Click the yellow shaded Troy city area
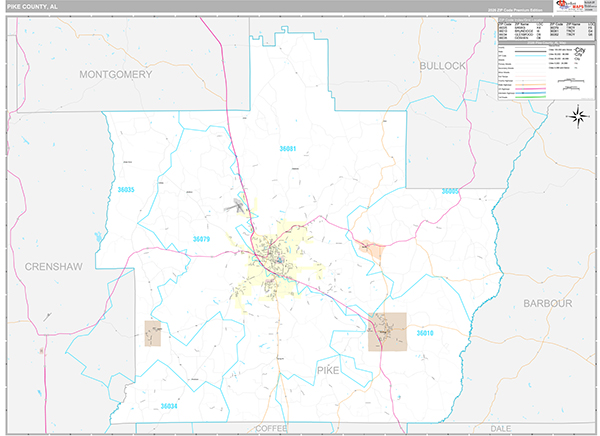Viewport: 600px width, 436px height. 277,264
